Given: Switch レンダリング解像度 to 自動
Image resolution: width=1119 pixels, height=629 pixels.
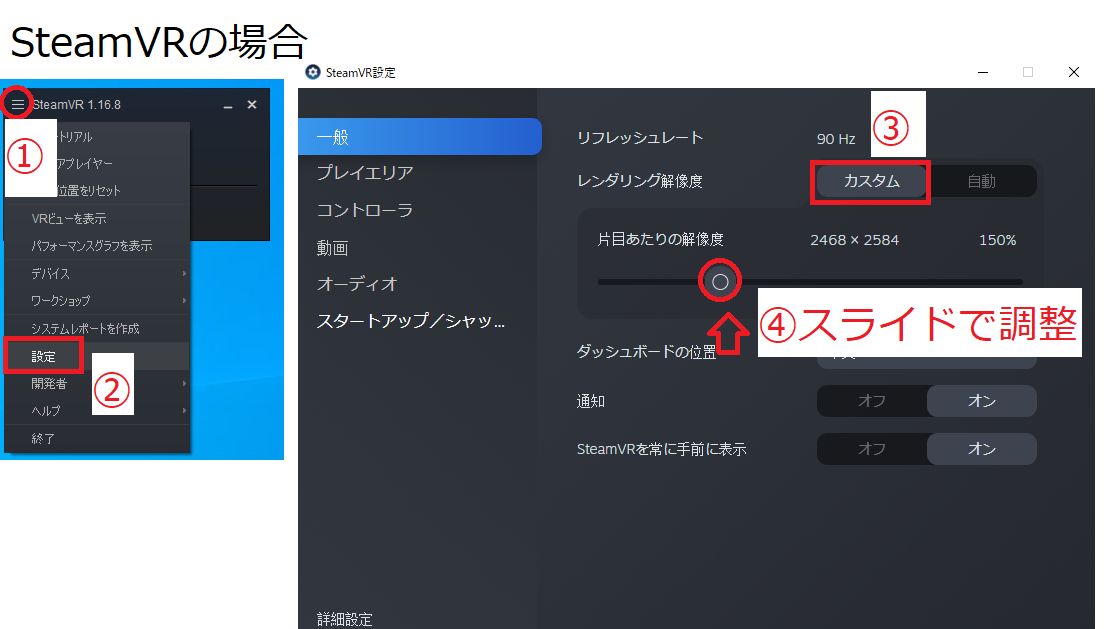Looking at the screenshot, I should [x=983, y=181].
